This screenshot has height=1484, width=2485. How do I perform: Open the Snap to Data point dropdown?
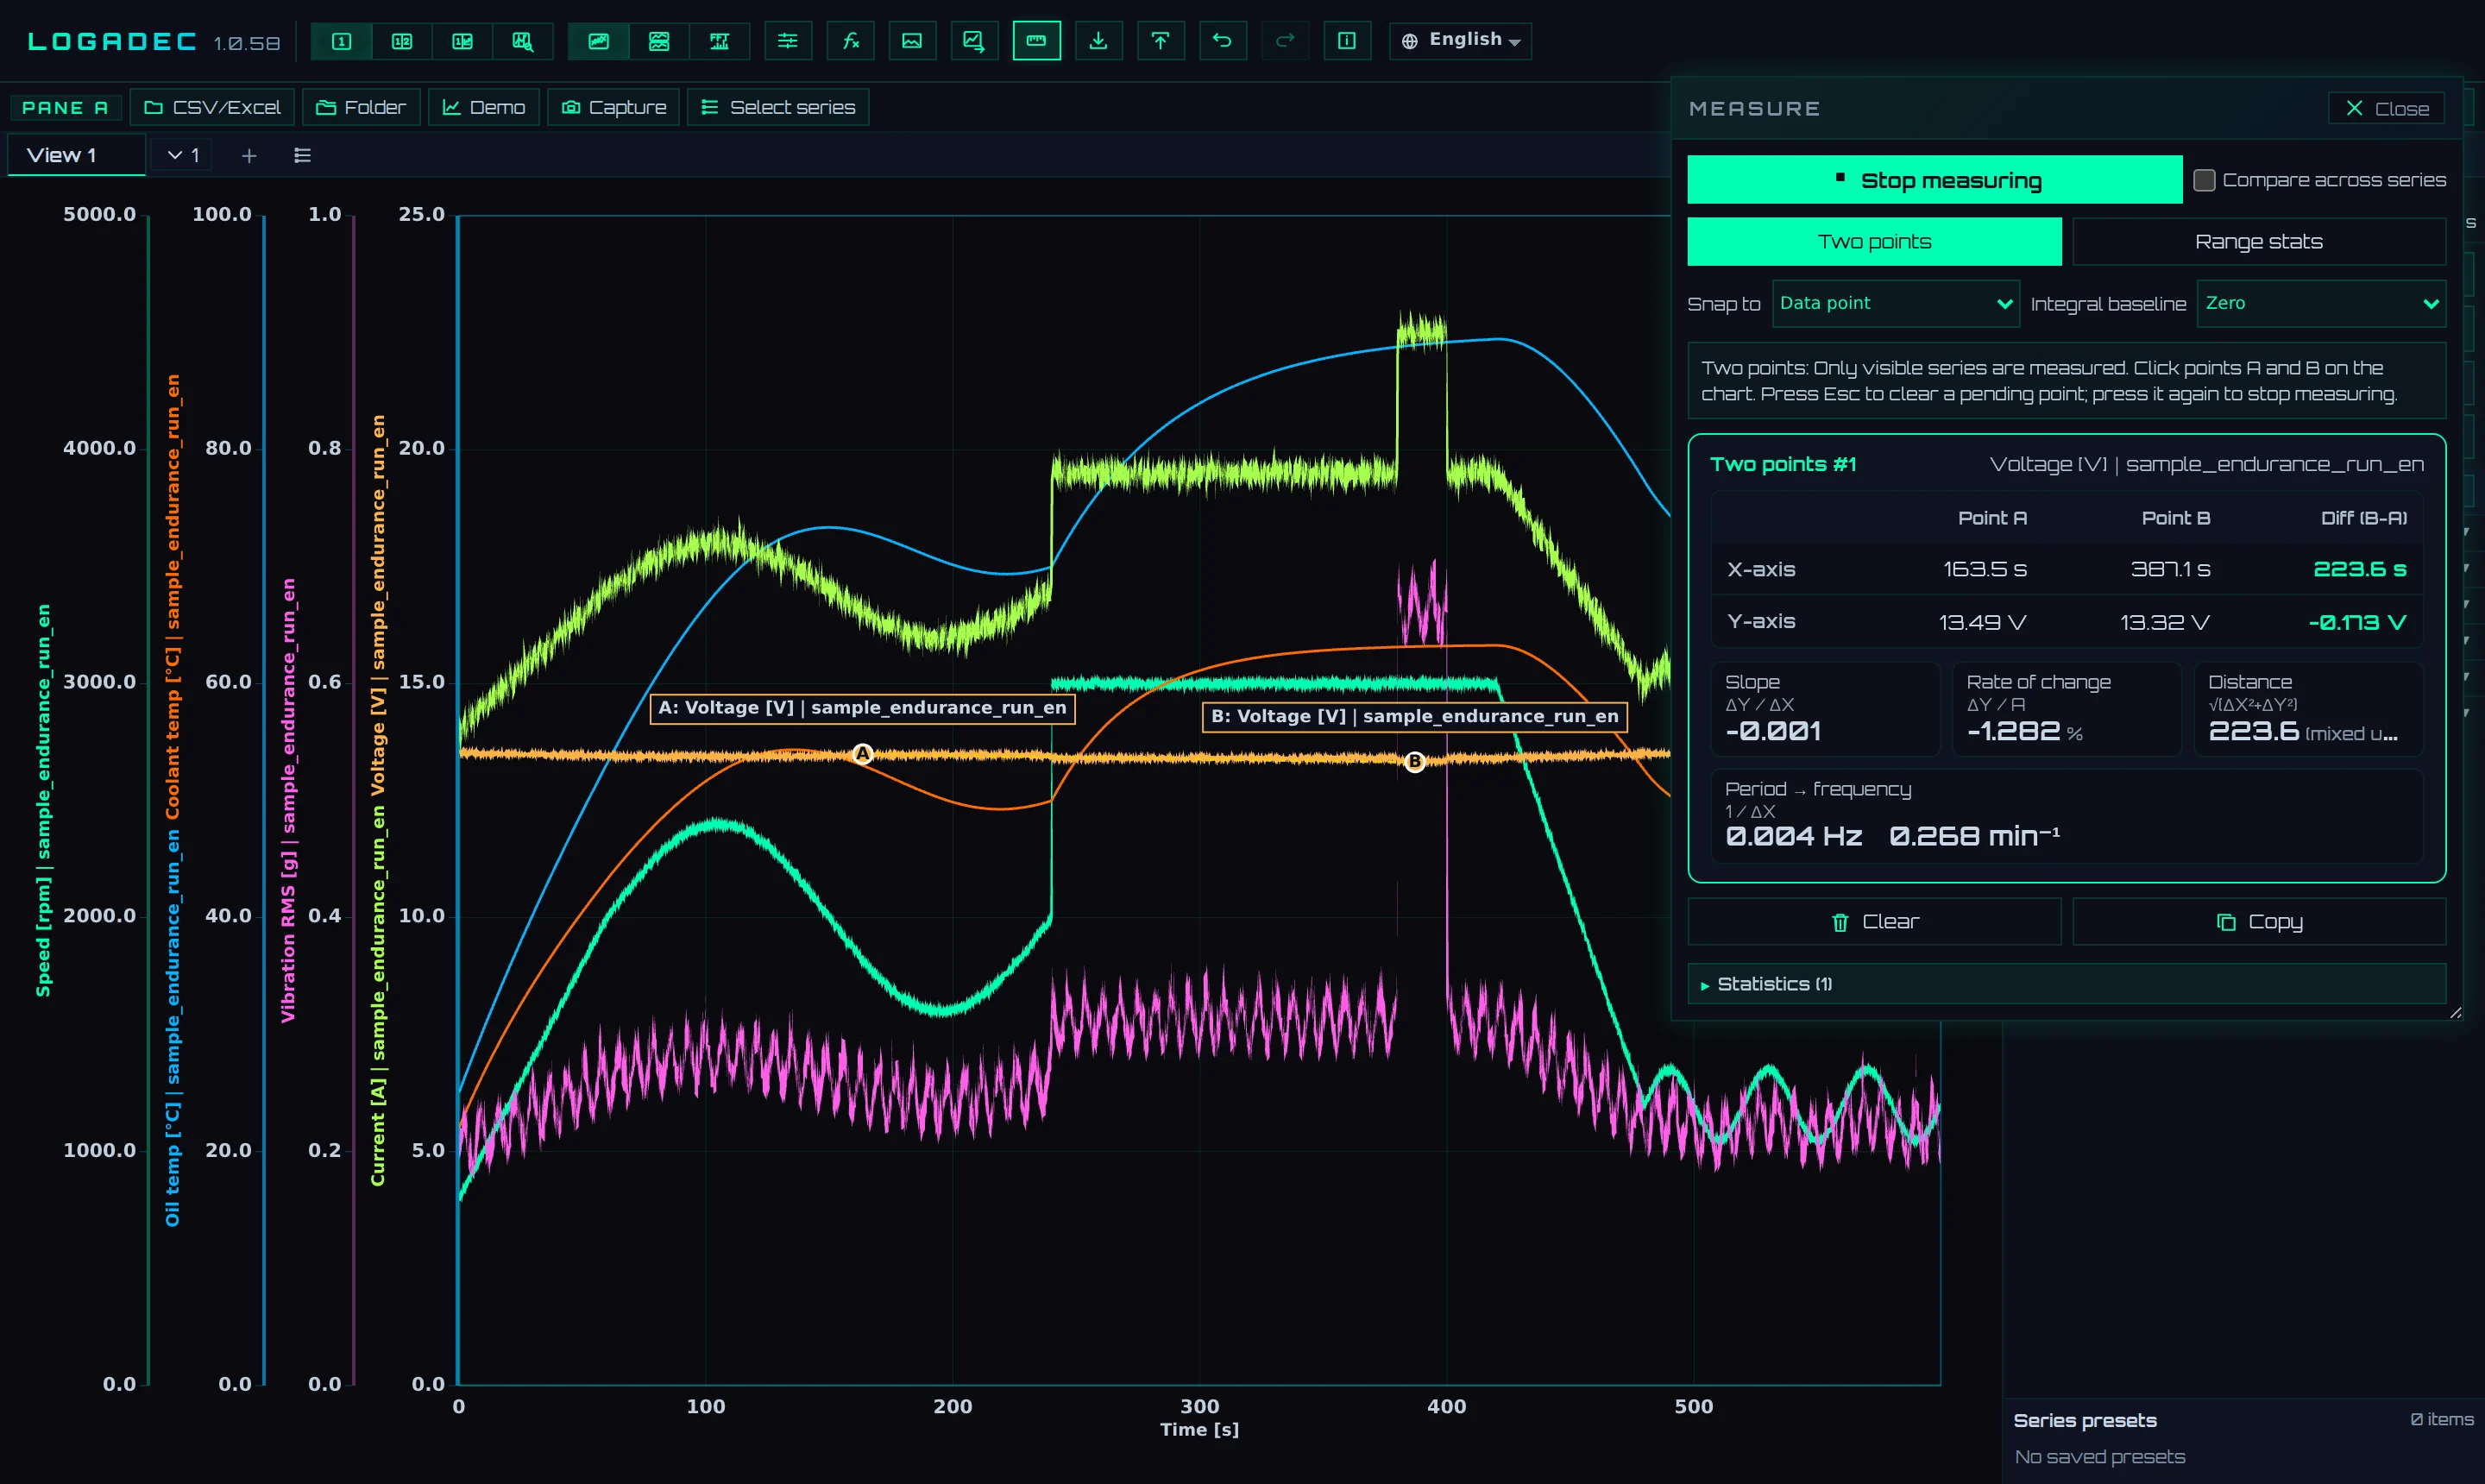click(x=1895, y=303)
